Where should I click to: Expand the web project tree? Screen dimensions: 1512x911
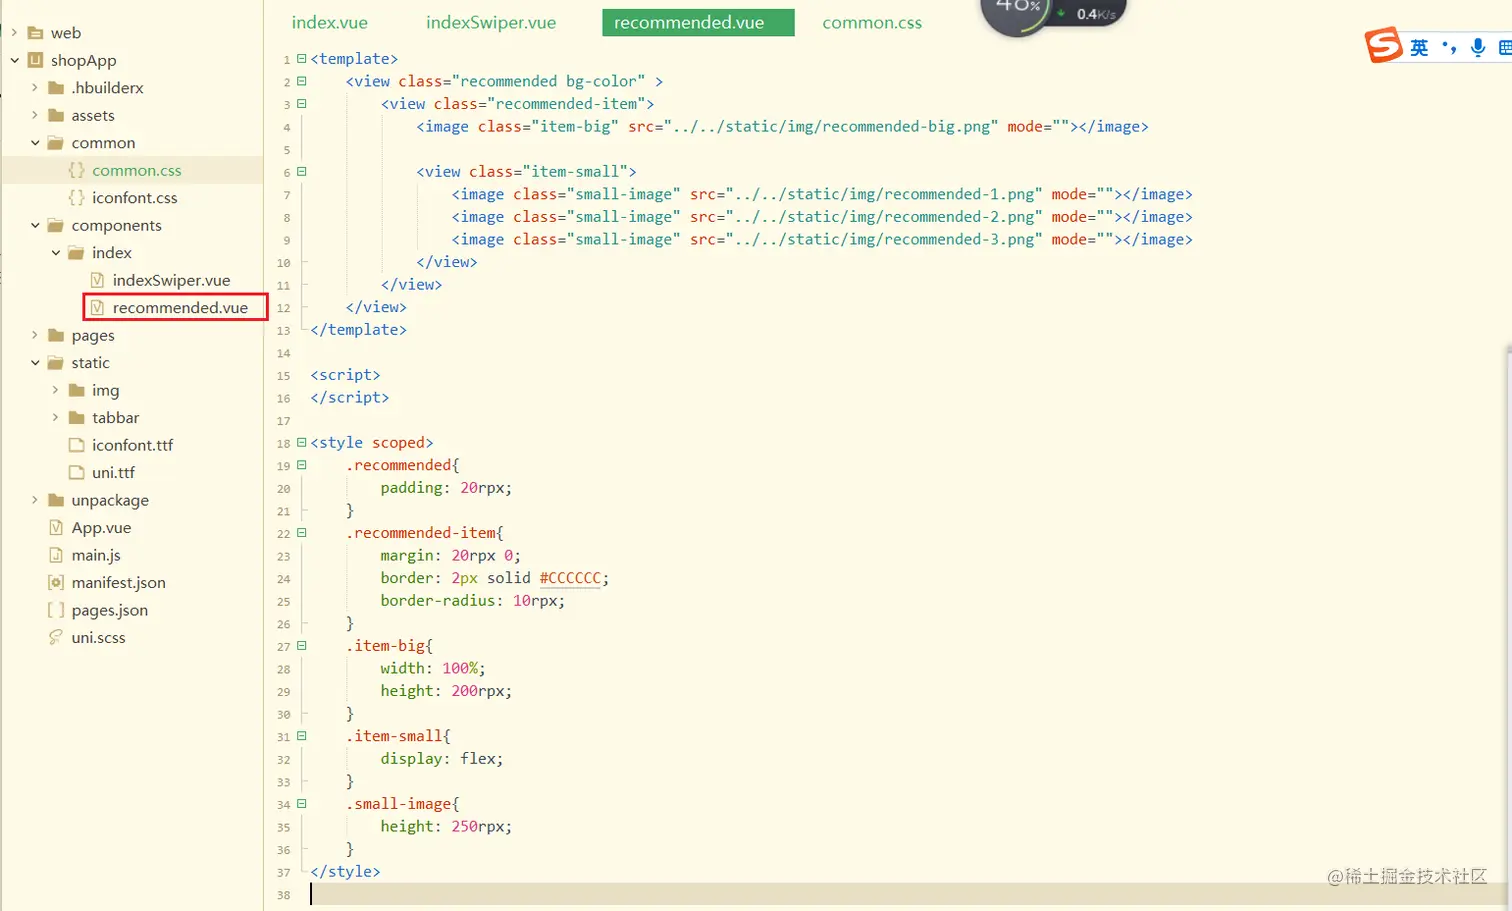pos(14,33)
